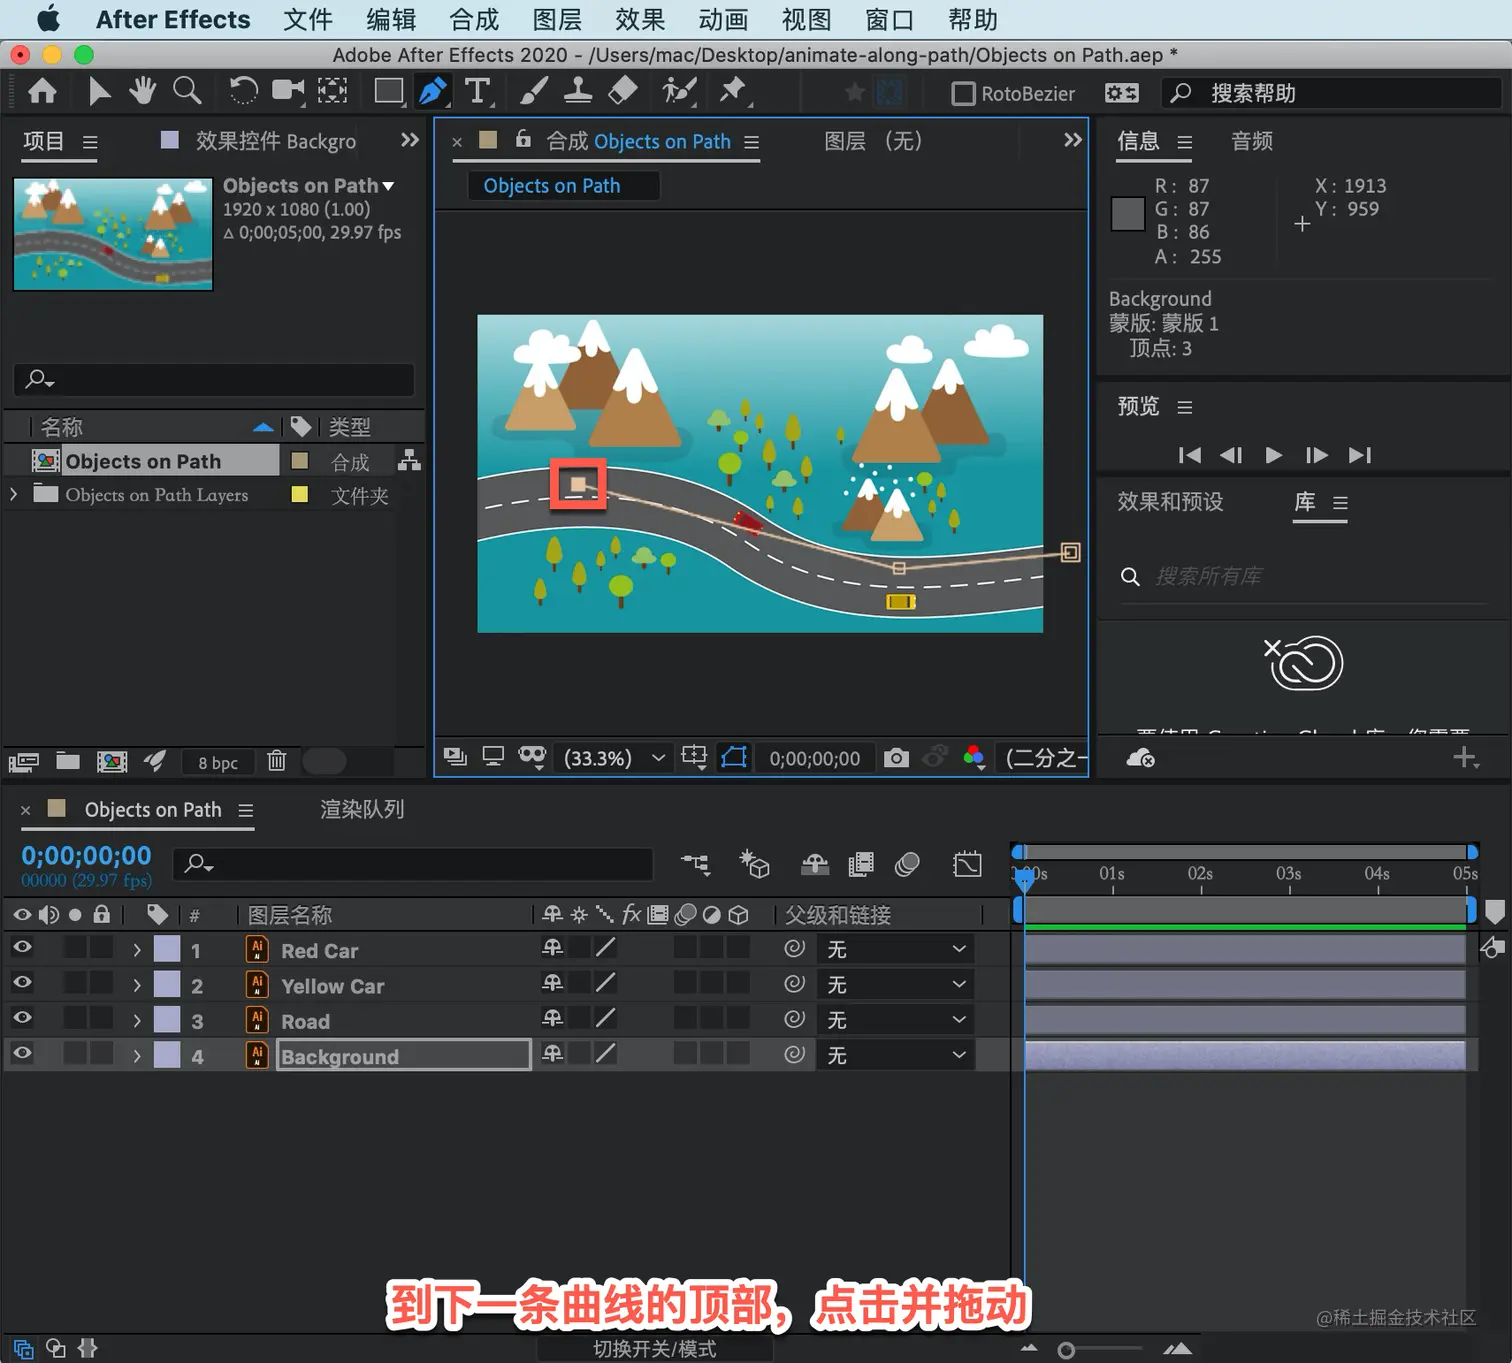
Task: Select the Hand tool
Action: point(142,92)
